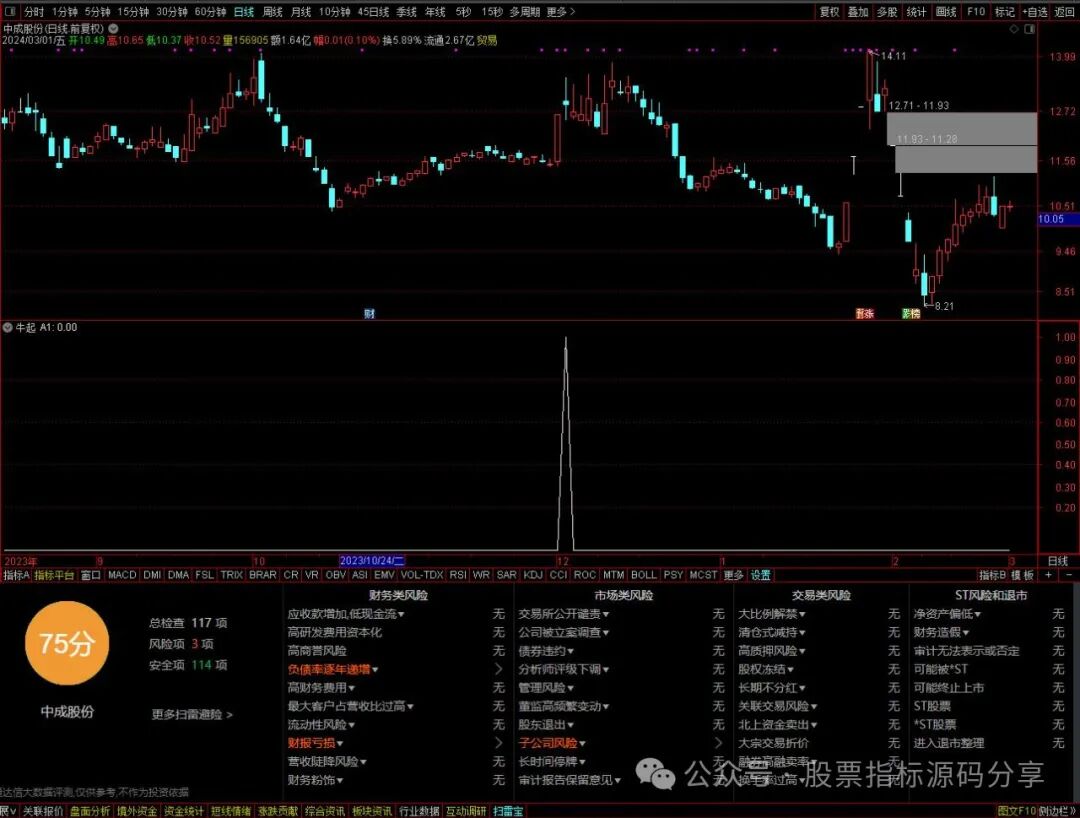Switch to 分时 intraday chart

[x=34, y=12]
